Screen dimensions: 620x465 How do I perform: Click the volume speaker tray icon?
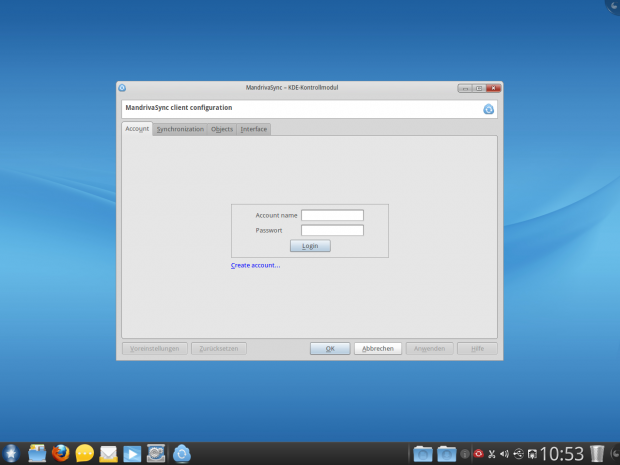[x=504, y=454]
